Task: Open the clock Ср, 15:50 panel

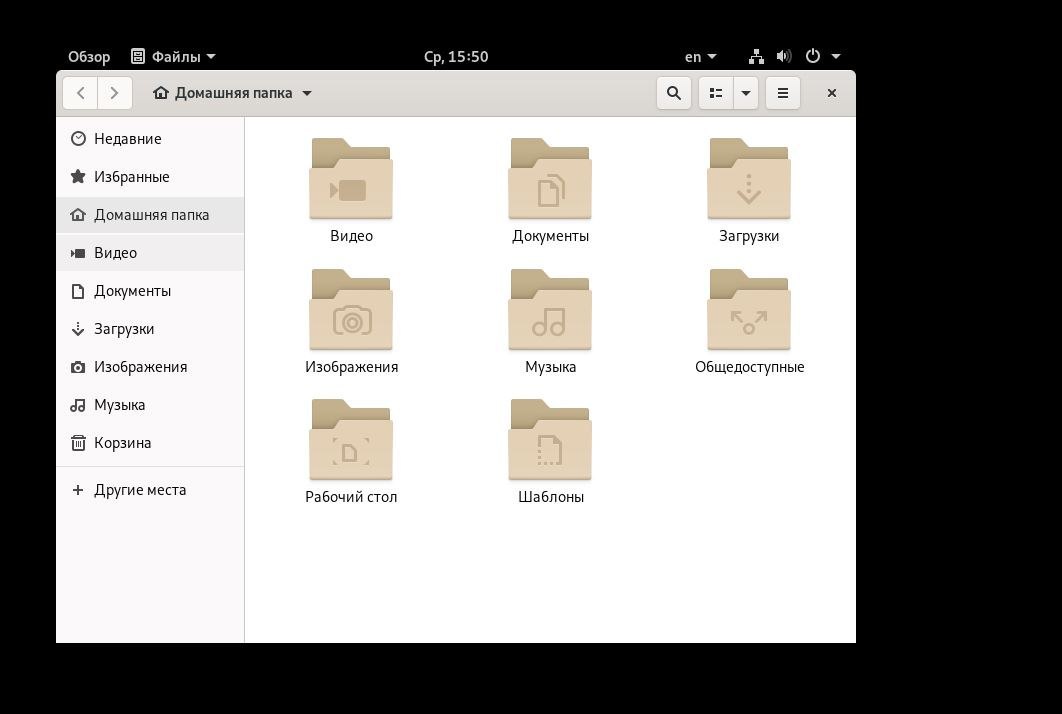Action: point(456,57)
